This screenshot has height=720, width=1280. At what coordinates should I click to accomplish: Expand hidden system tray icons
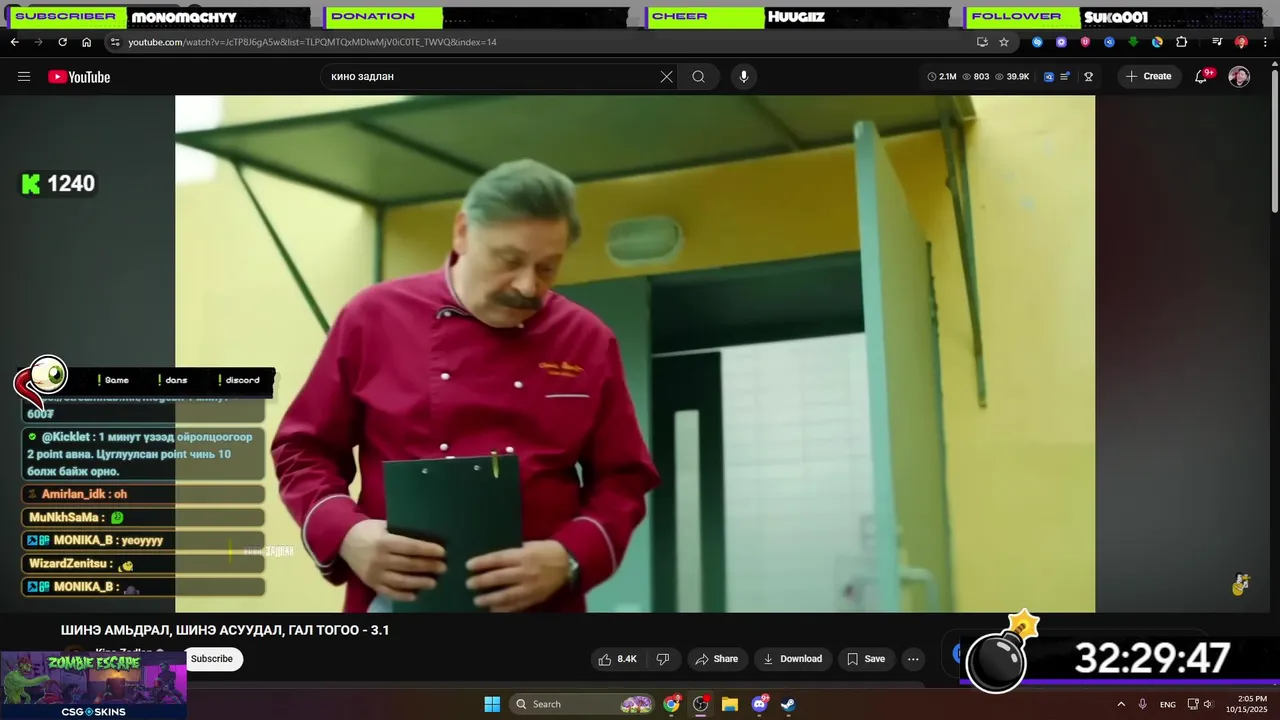[1121, 704]
